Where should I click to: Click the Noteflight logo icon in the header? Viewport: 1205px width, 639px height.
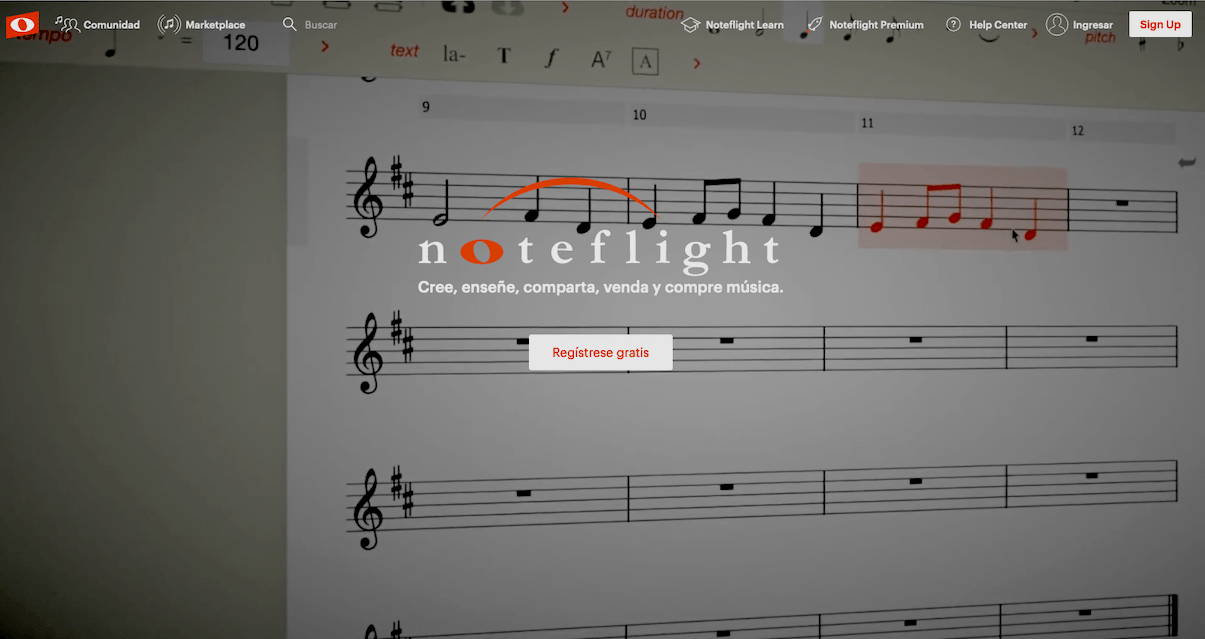[22, 24]
